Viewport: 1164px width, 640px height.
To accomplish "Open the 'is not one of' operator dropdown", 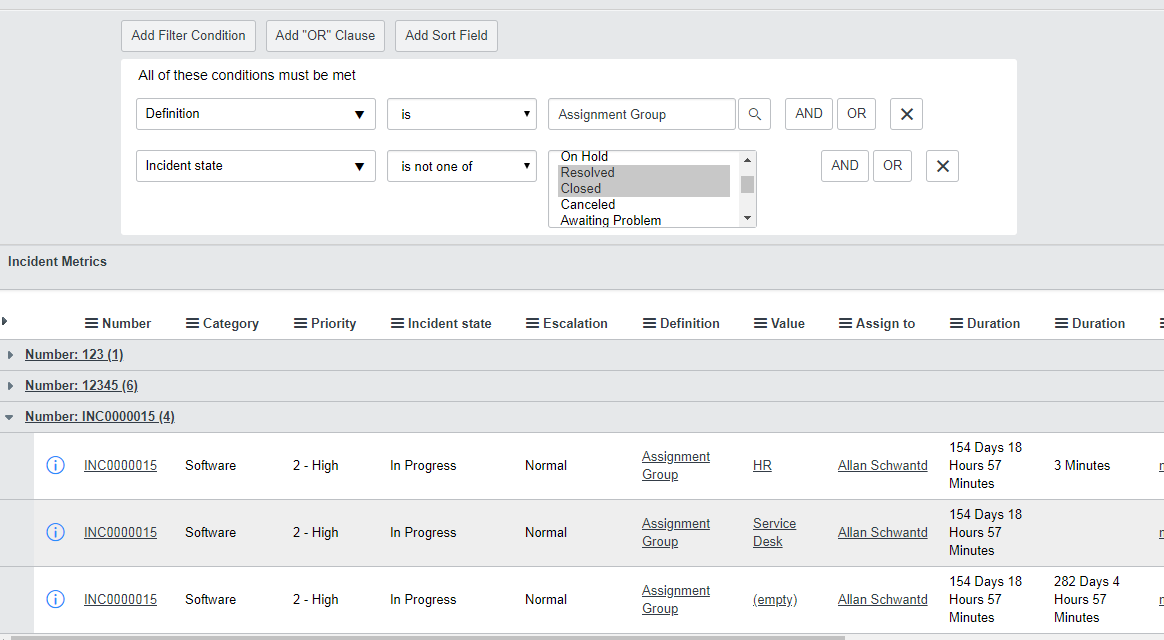I will click(462, 166).
